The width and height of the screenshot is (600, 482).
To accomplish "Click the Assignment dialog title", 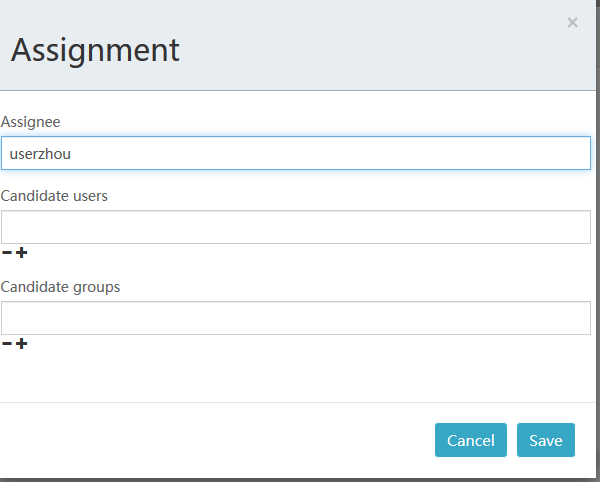I will [x=95, y=50].
